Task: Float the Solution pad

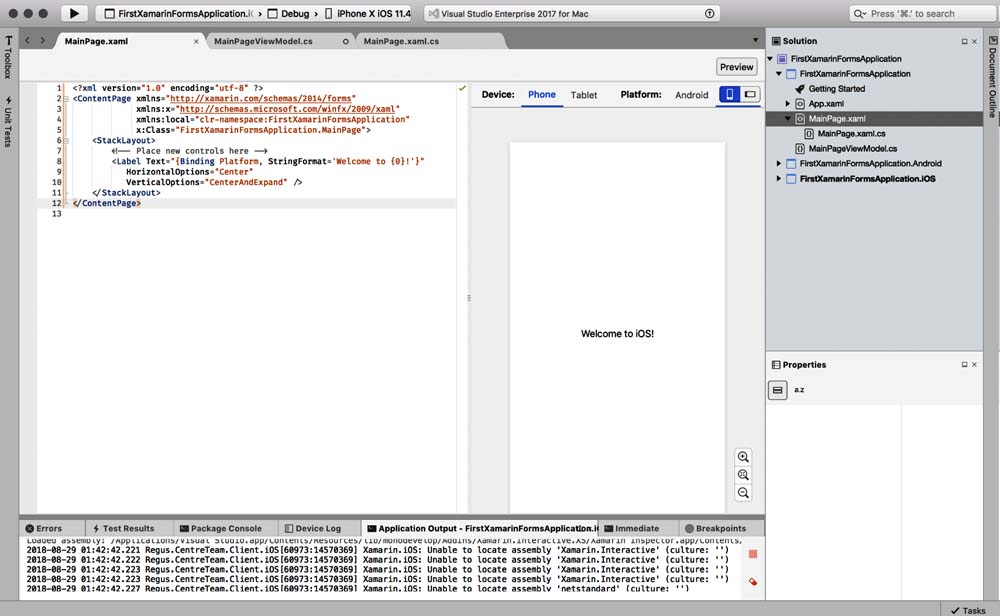Action: tap(964, 41)
